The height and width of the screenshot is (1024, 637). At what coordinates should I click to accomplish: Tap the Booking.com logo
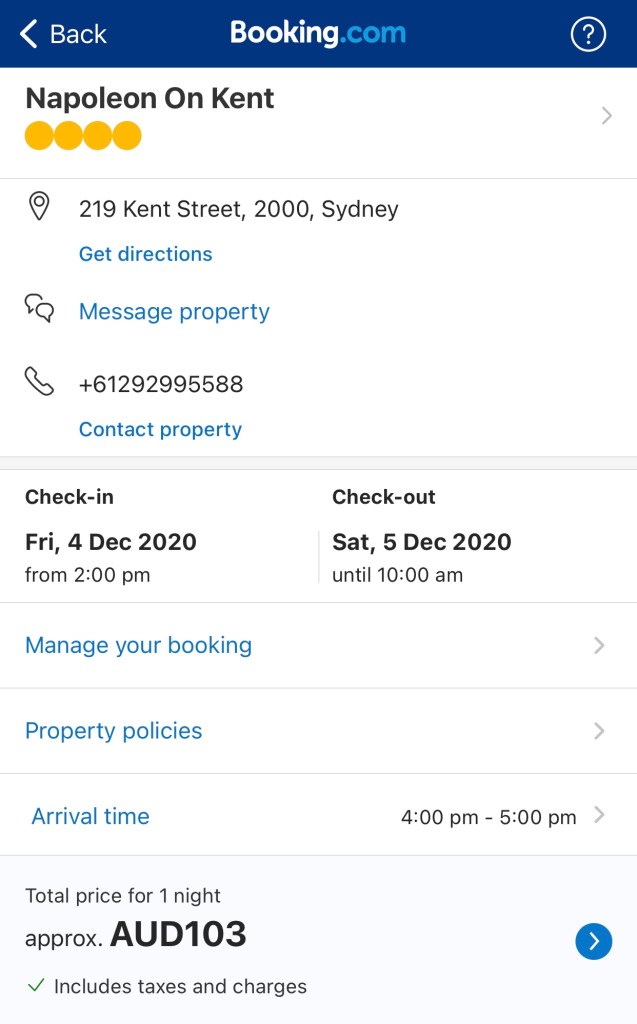[x=318, y=33]
